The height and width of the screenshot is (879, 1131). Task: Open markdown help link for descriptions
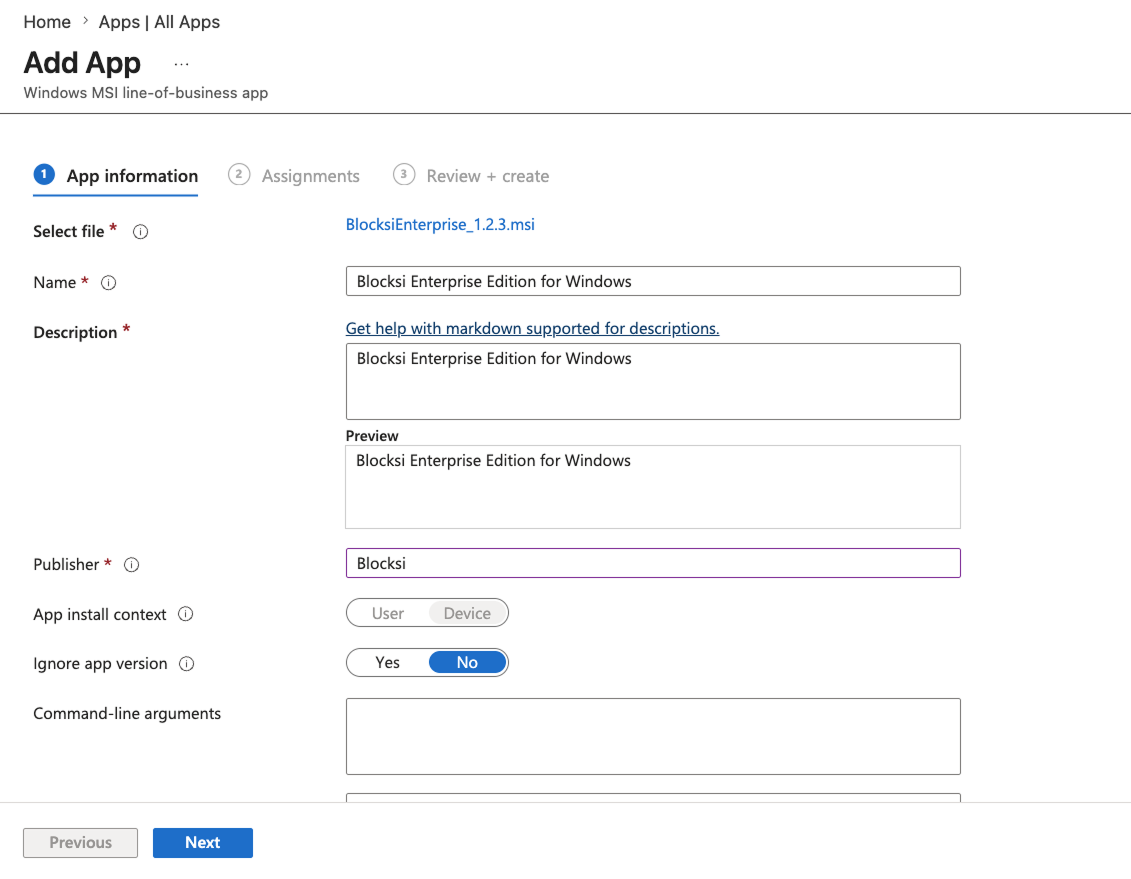point(532,328)
